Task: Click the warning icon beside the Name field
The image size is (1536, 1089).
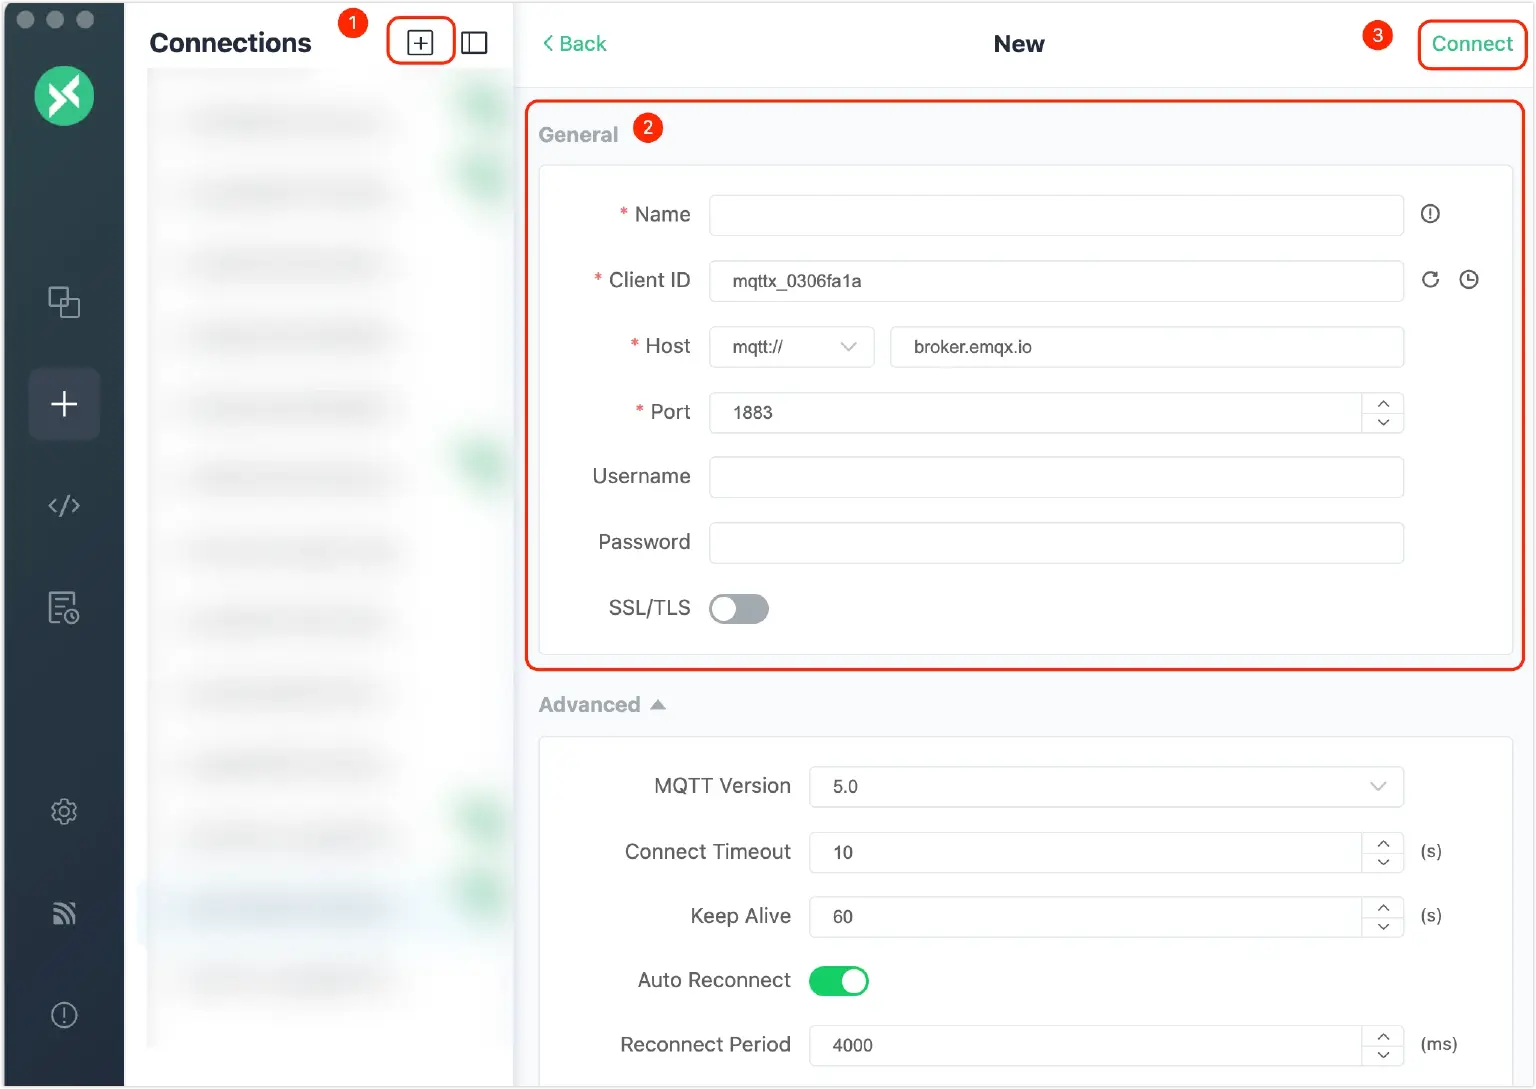Action: tap(1430, 214)
